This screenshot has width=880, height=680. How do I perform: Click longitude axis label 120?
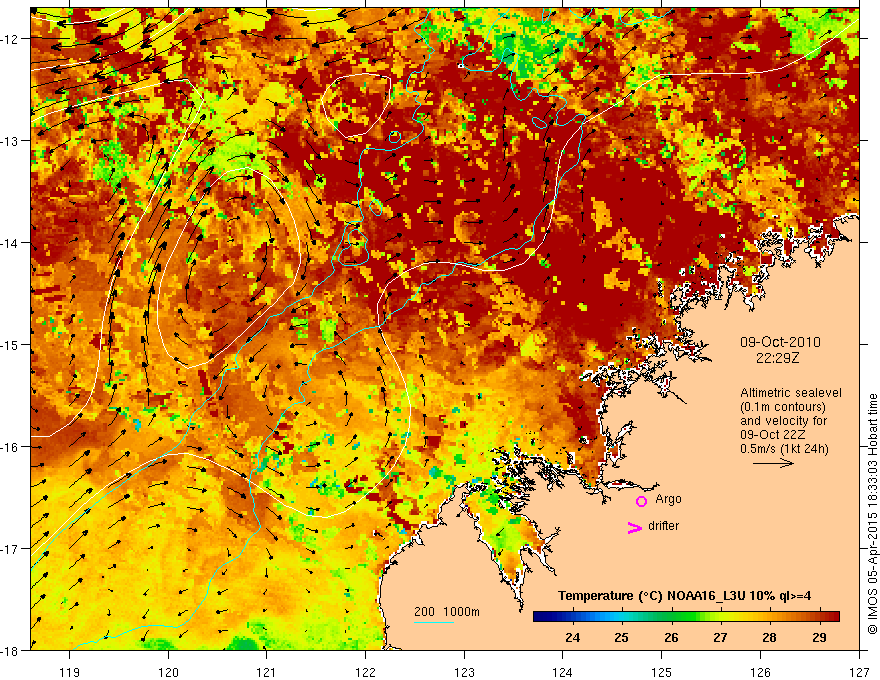[x=168, y=672]
